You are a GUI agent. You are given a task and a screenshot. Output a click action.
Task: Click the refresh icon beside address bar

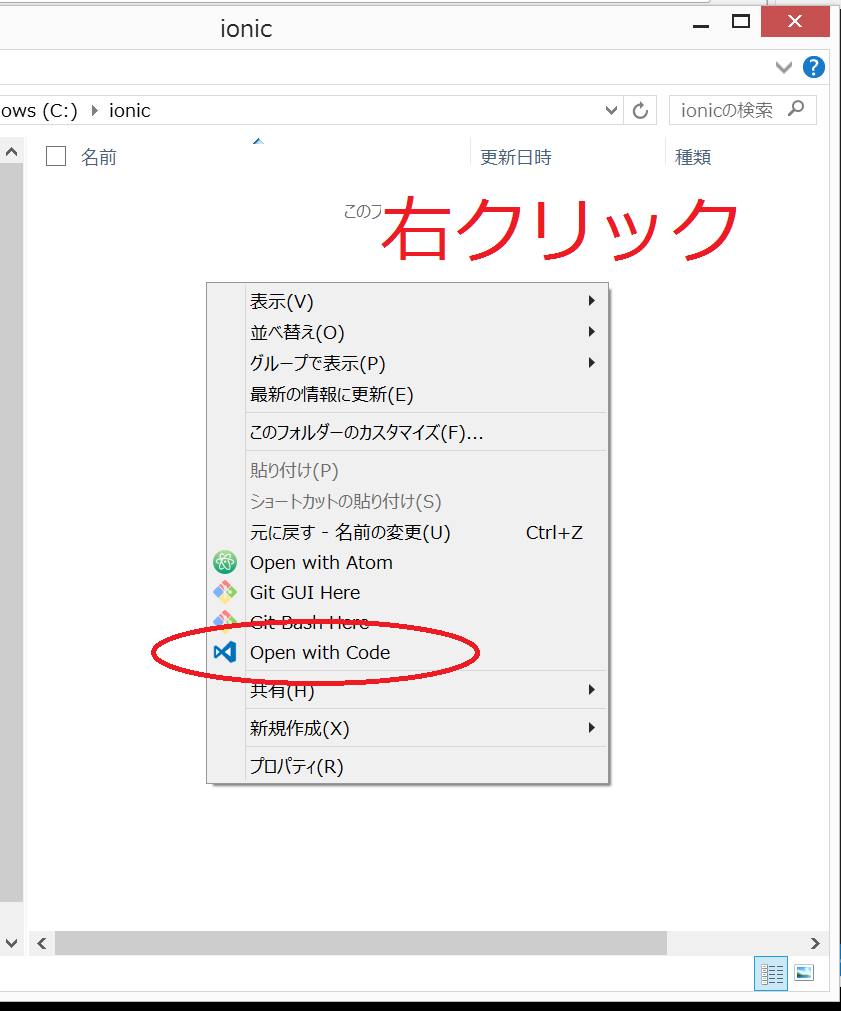coord(640,110)
